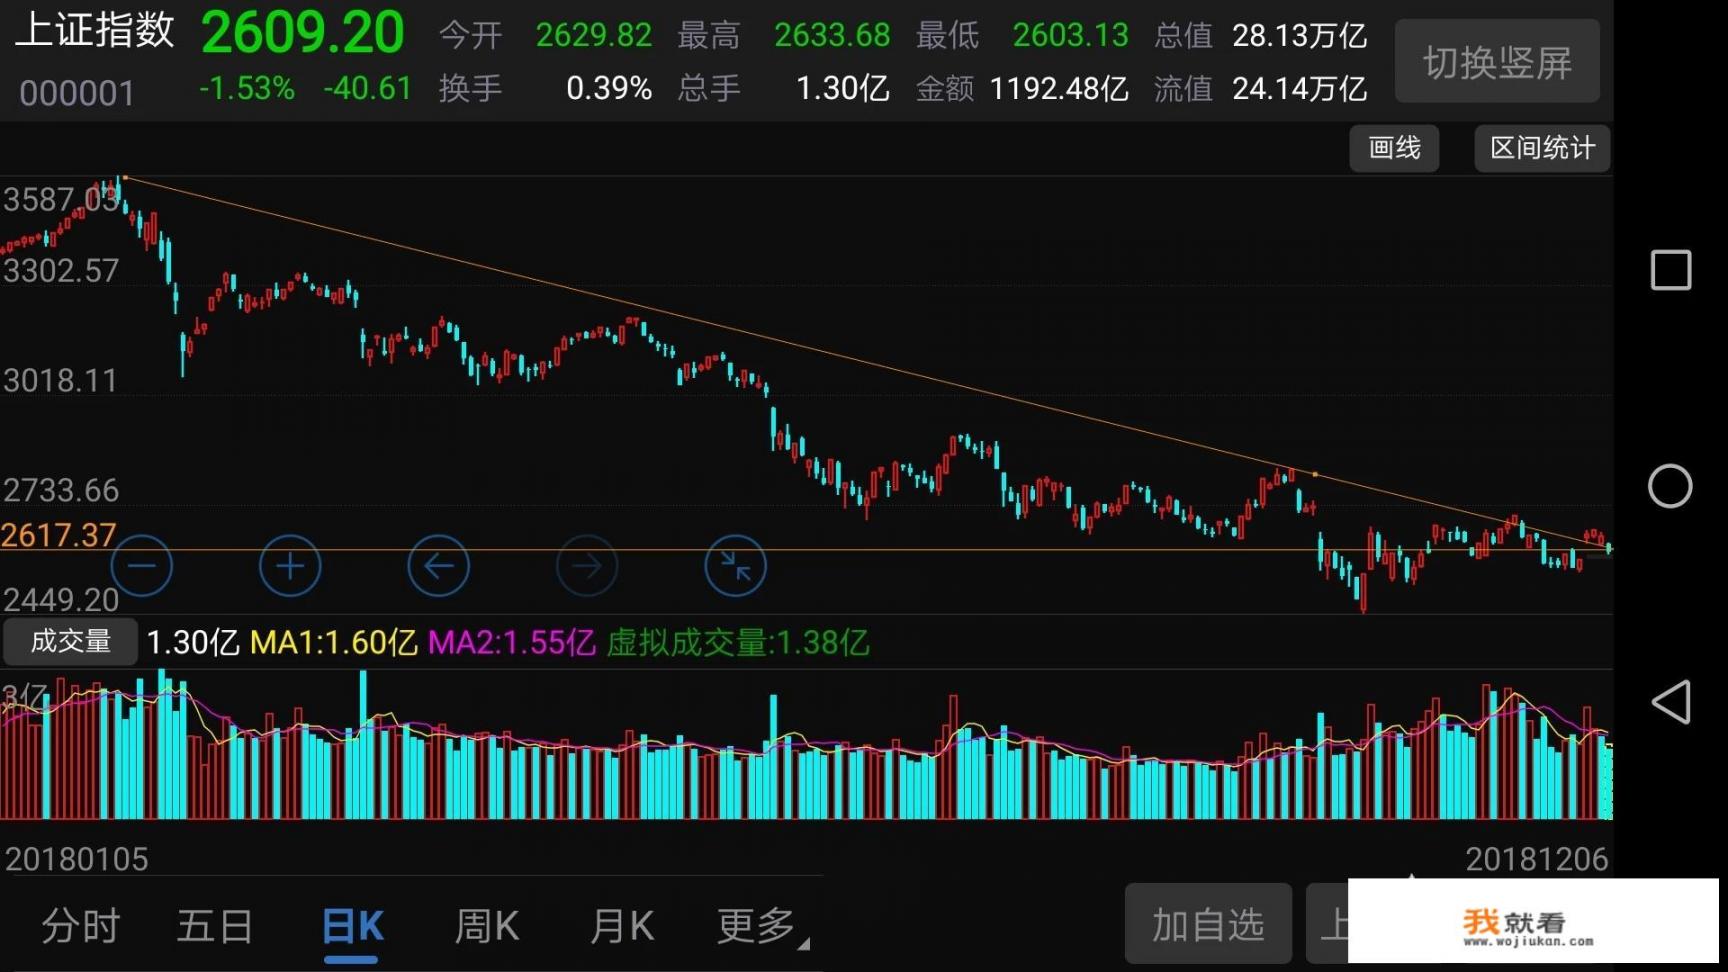This screenshot has height=972, width=1728.
Task: Tap the low price 2603.13
Action: 1070,35
